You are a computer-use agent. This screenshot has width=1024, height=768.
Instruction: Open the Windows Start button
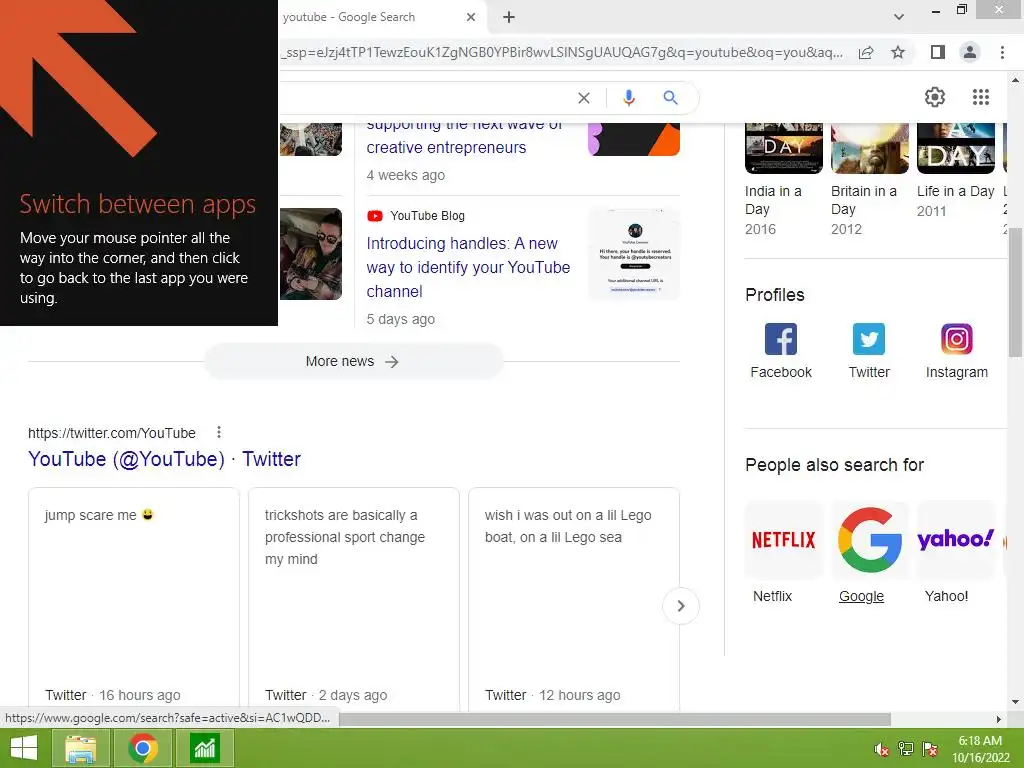pyautogui.click(x=24, y=748)
